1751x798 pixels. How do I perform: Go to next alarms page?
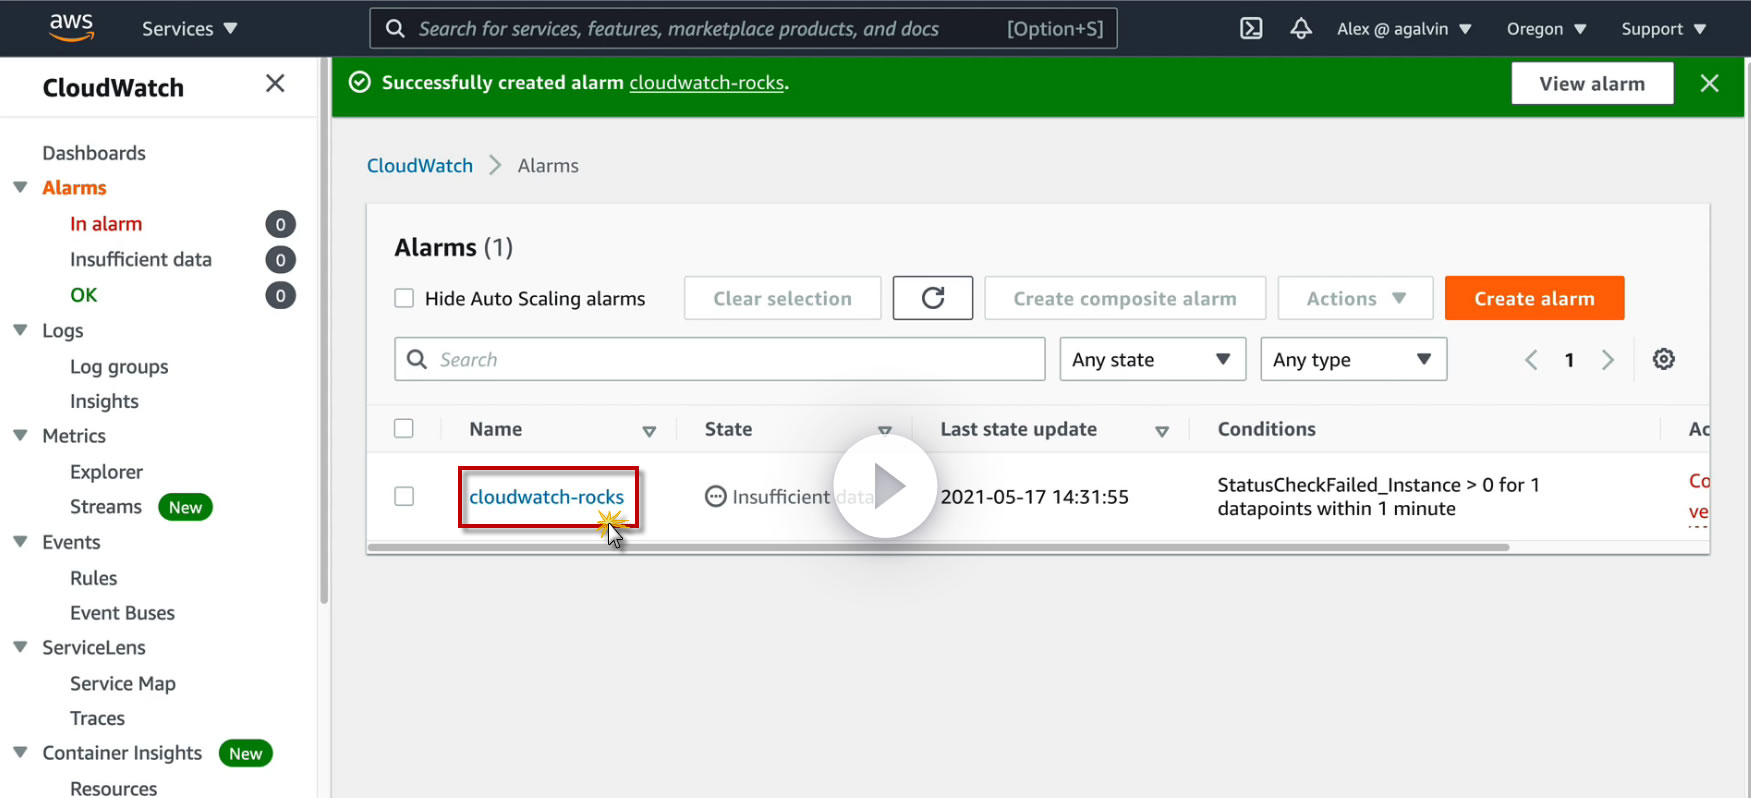(1608, 360)
